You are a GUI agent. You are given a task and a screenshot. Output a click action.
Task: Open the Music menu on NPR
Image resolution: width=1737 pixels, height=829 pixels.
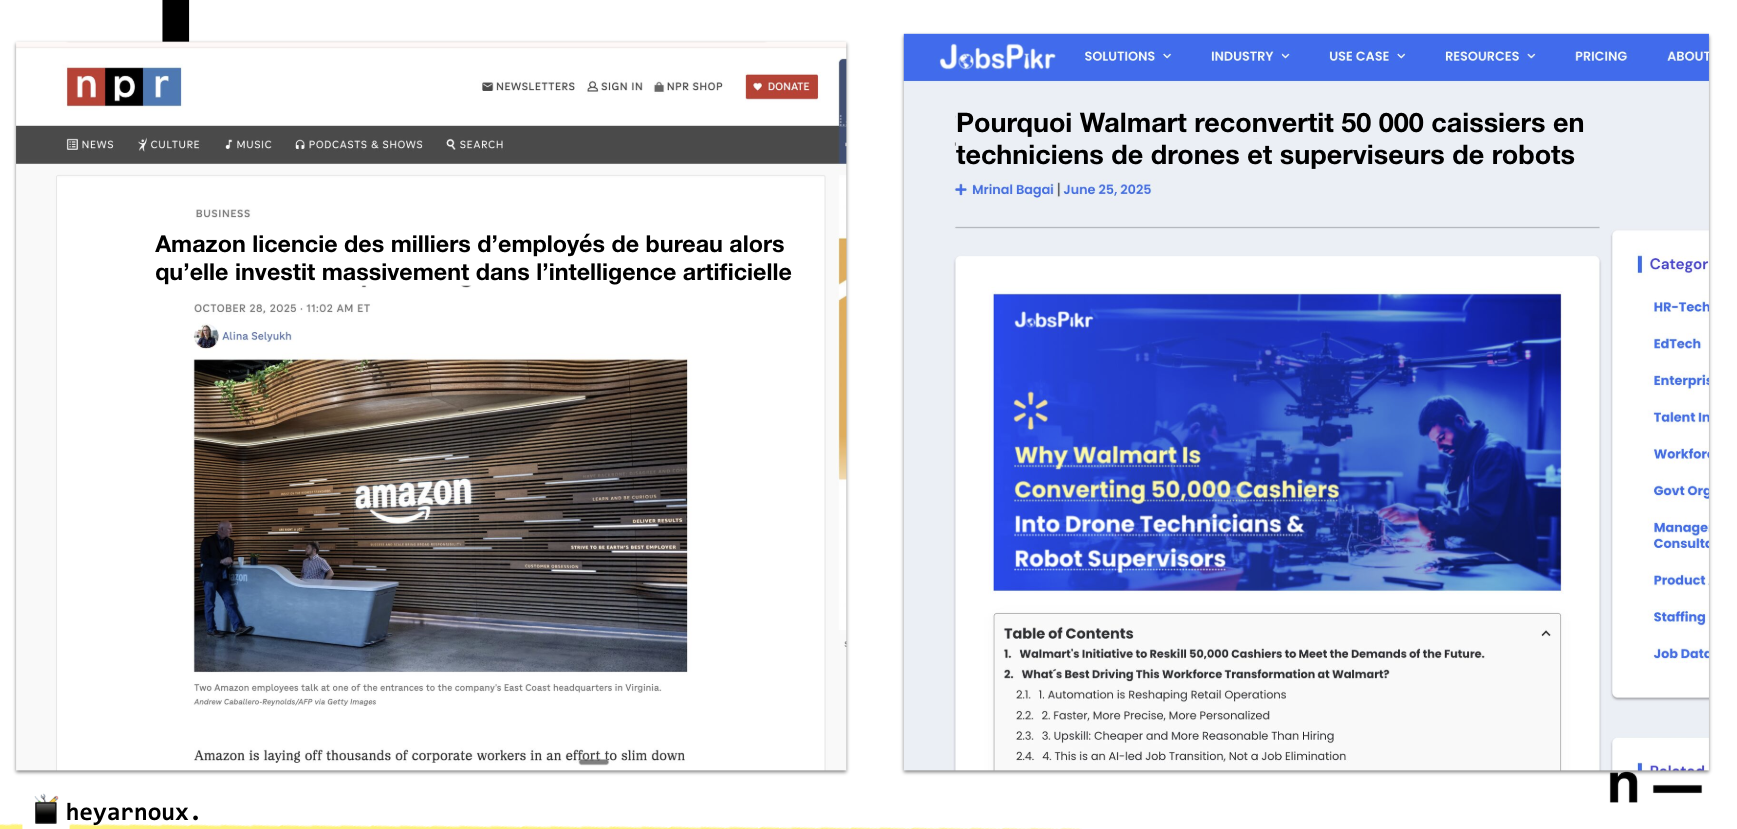tap(248, 145)
